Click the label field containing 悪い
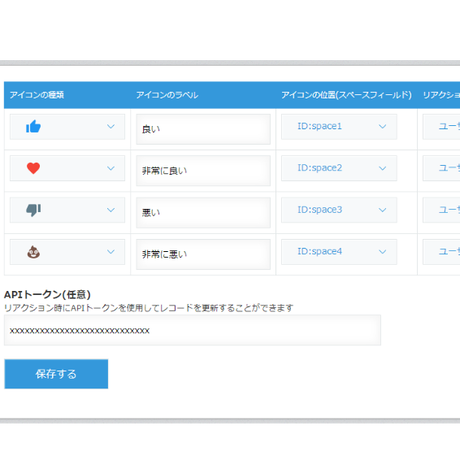460x460 pixels. point(203,213)
